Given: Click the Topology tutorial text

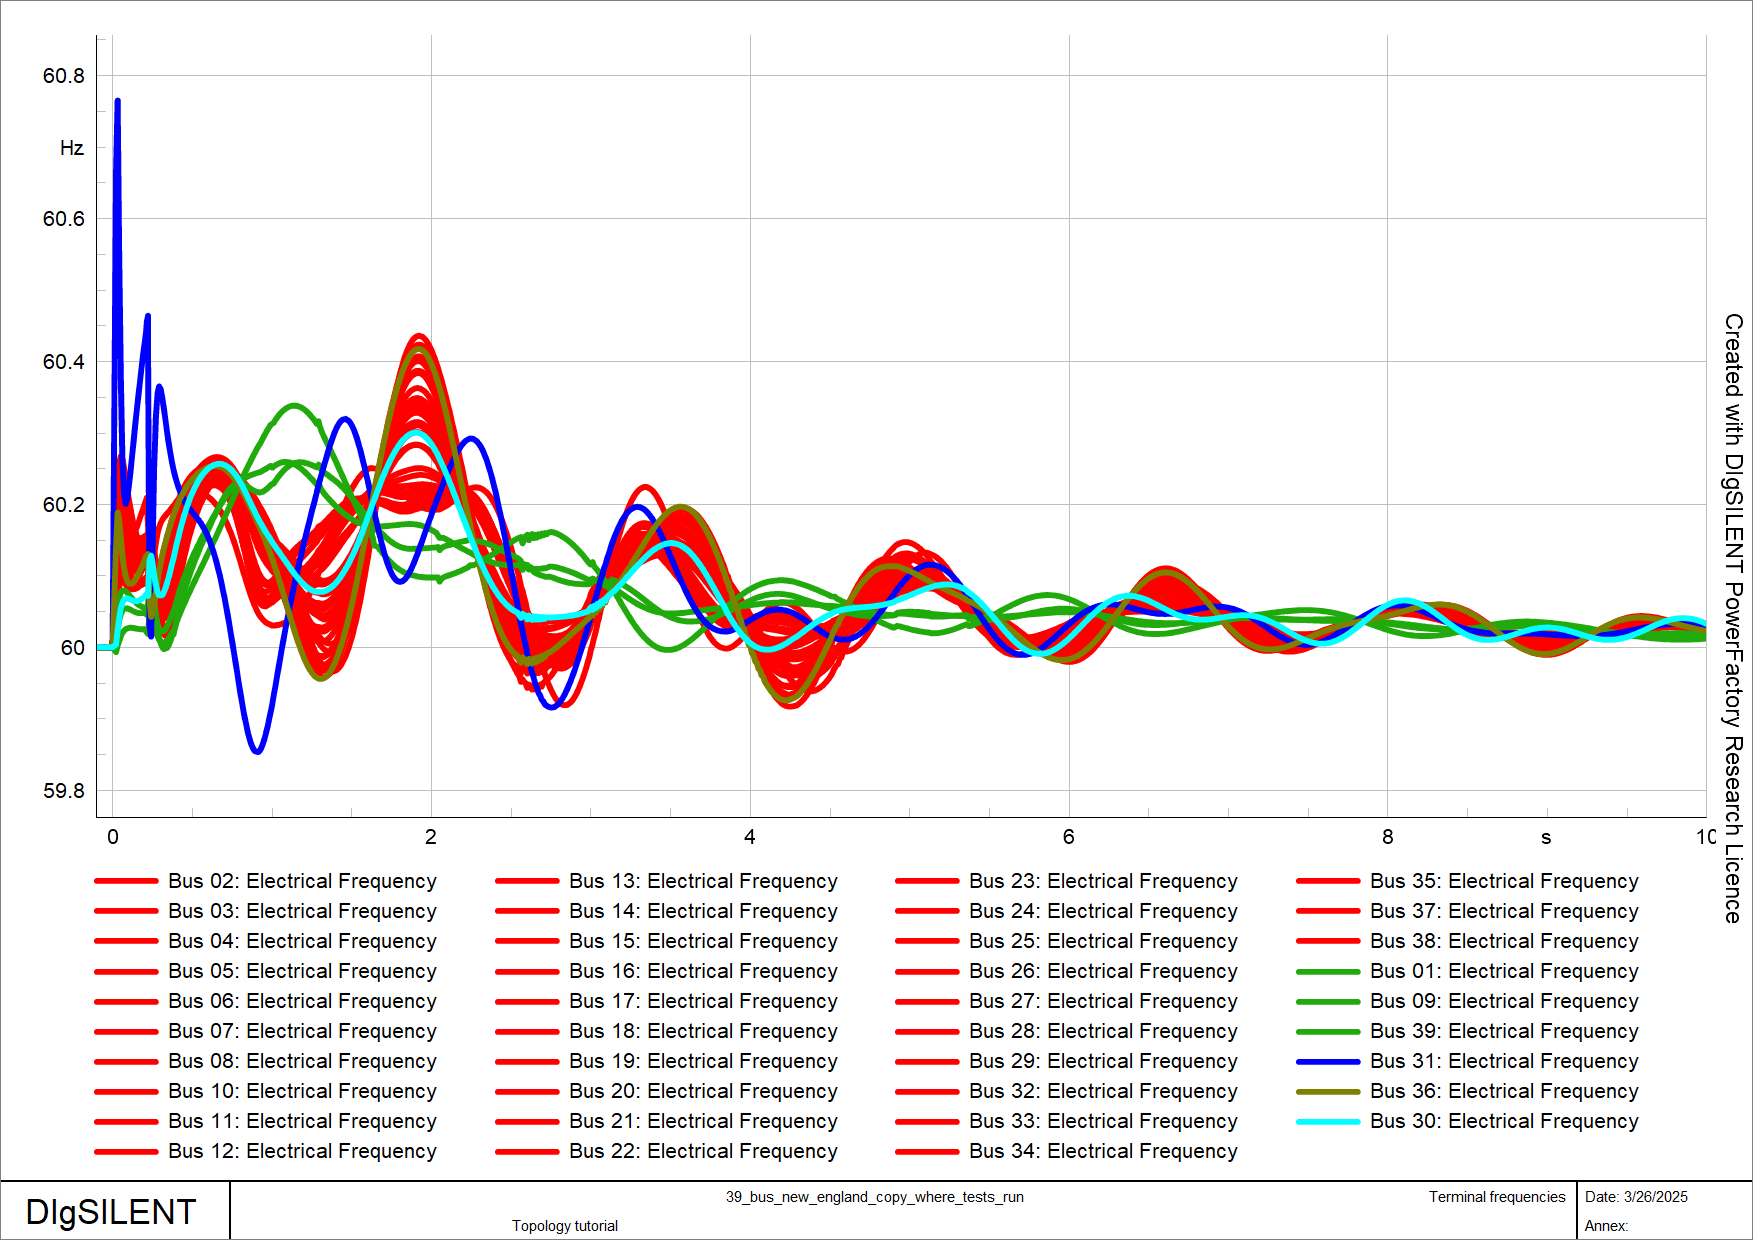Looking at the screenshot, I should (565, 1226).
